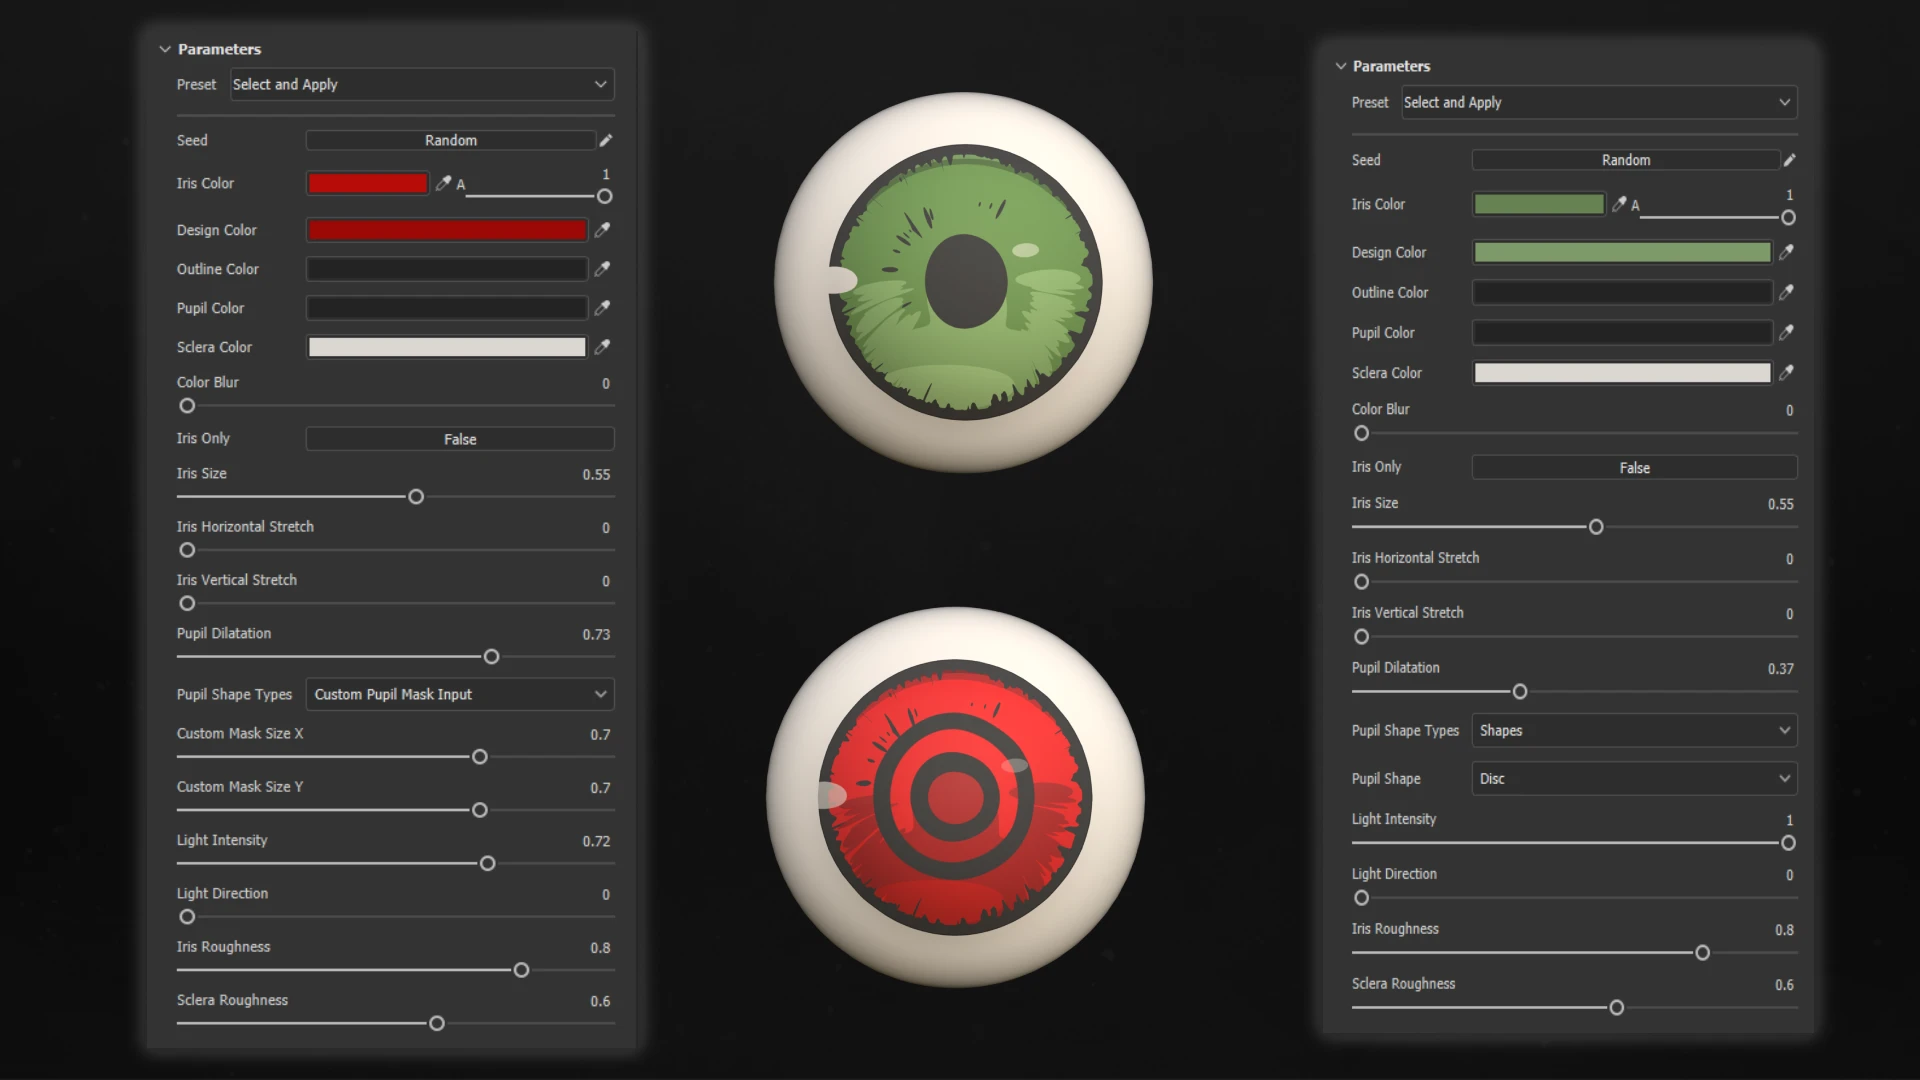Click the red Iris Color swatch
1920x1080 pixels.
368,183
